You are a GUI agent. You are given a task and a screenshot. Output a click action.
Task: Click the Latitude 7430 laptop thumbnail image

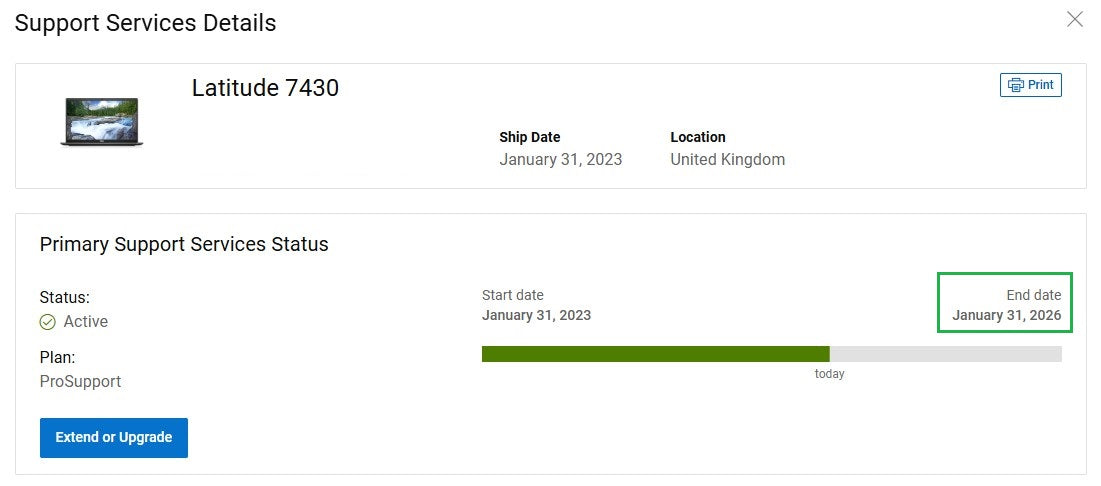coord(101,123)
